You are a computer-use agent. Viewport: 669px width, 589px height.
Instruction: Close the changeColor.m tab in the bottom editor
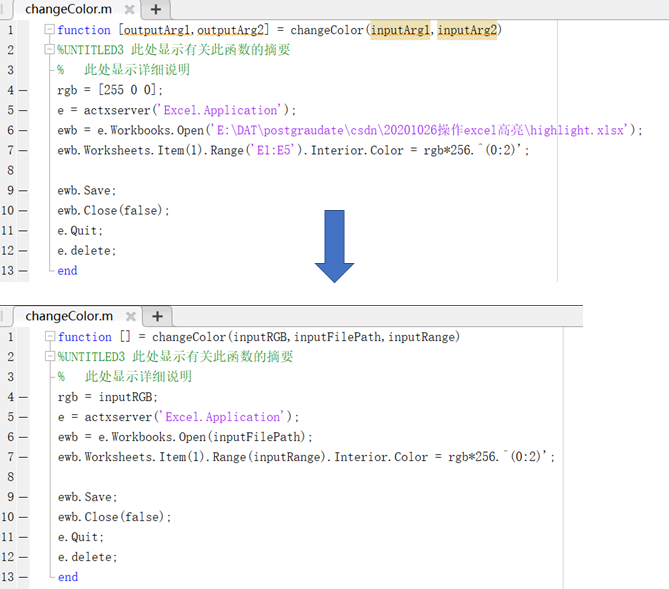131,316
